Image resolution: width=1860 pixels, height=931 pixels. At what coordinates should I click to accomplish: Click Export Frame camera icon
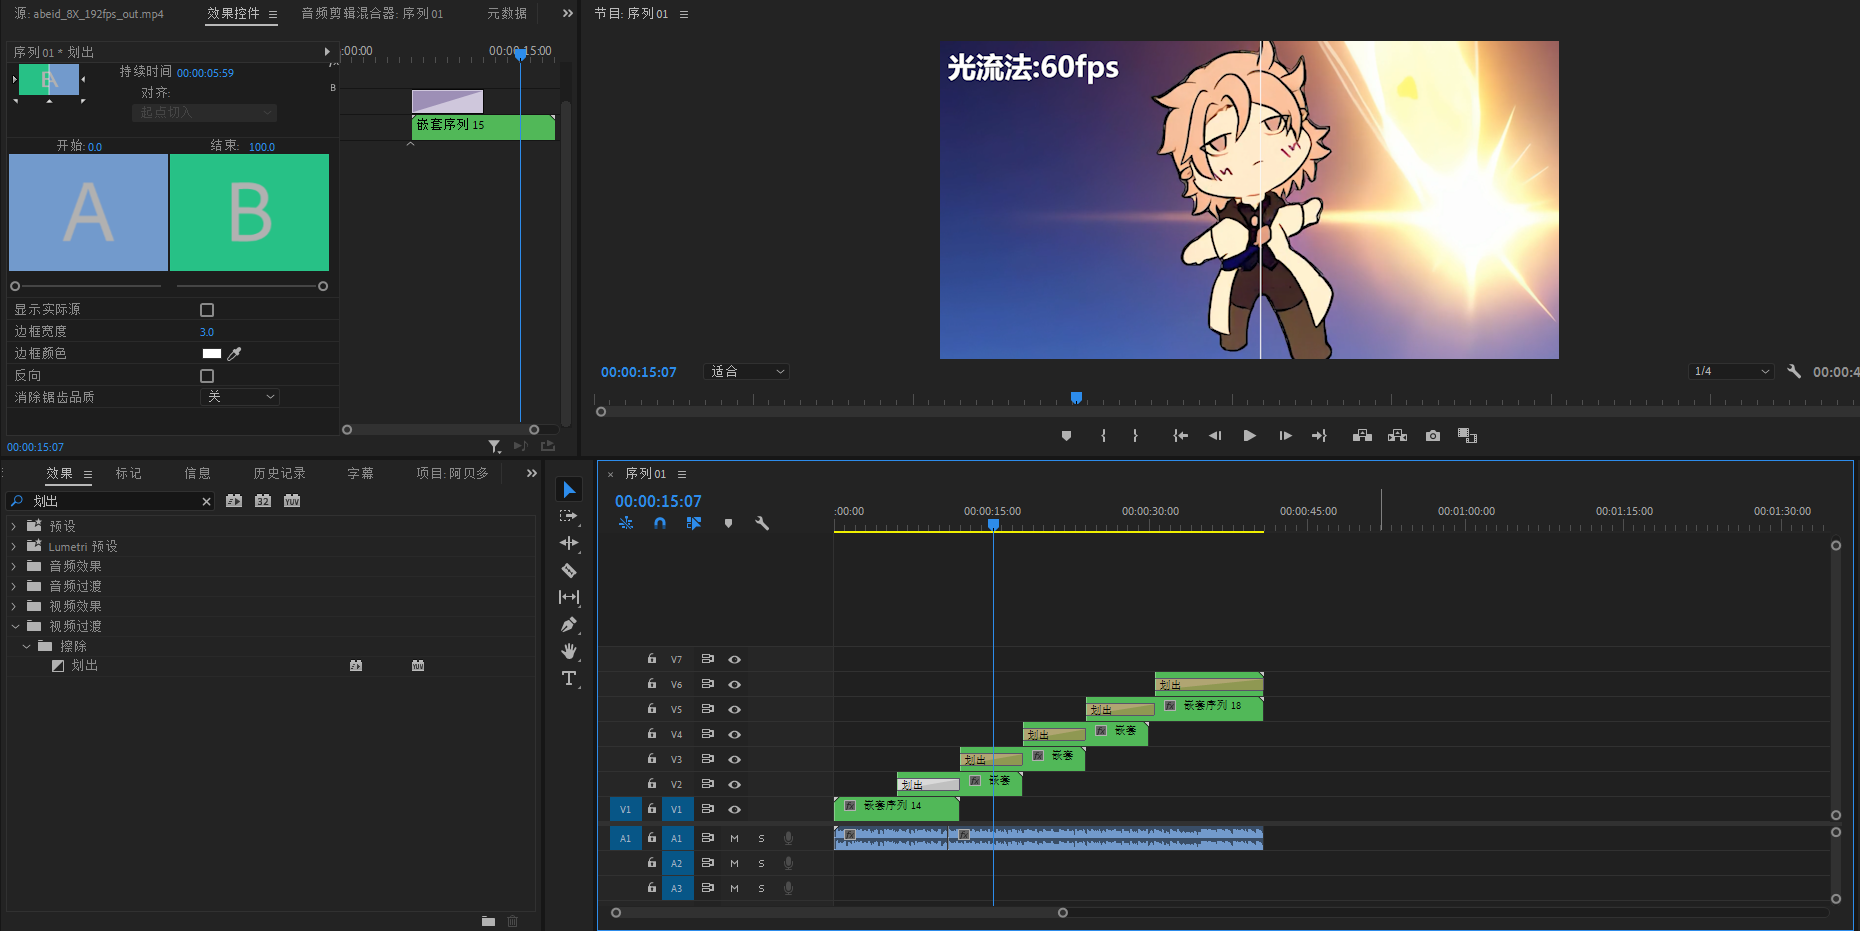pyautogui.click(x=1433, y=436)
